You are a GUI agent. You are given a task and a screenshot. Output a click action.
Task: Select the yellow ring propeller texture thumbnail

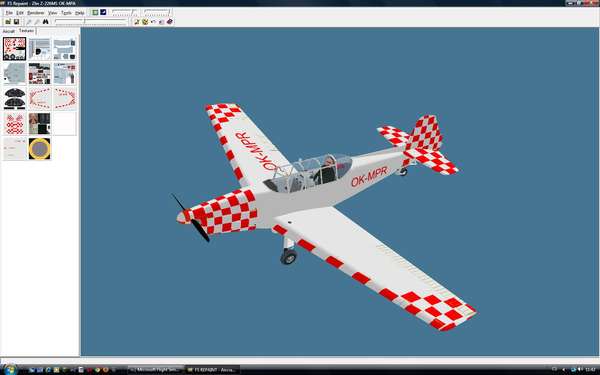tap(39, 148)
